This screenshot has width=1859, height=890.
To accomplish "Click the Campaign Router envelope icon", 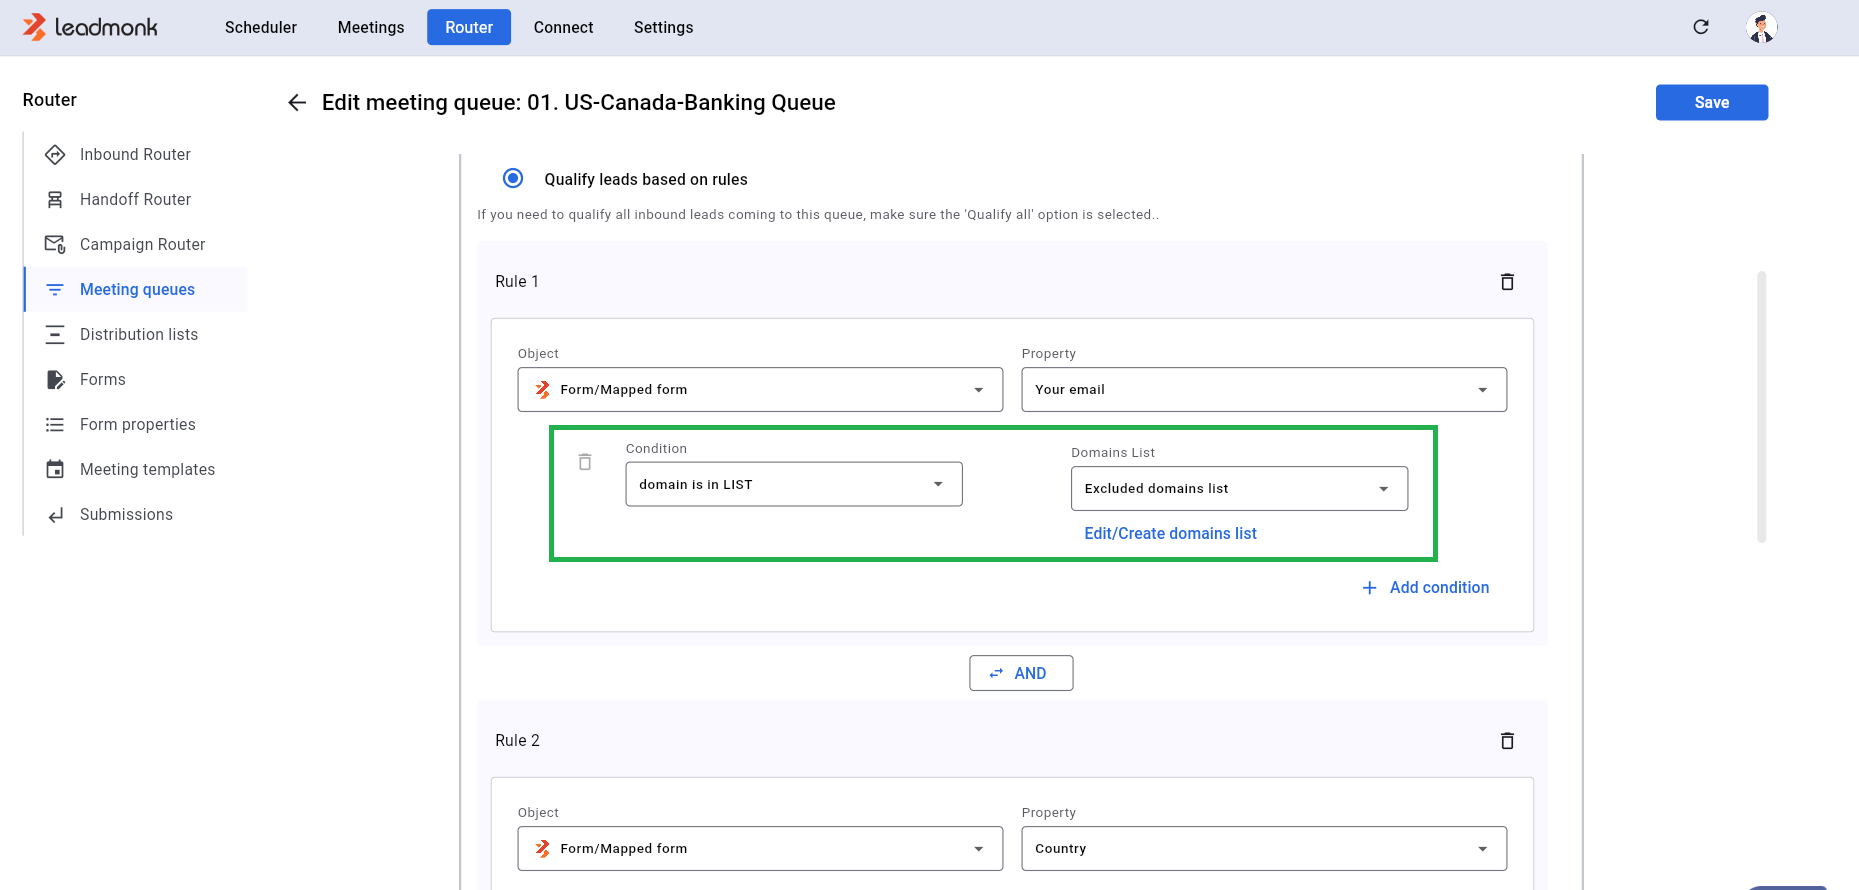I will [55, 244].
